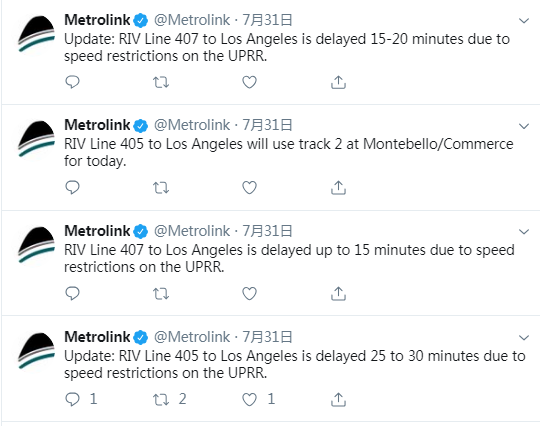Open chevron menu on 25 to 30 minutes tweet
This screenshot has width=540, height=426.
524,337
